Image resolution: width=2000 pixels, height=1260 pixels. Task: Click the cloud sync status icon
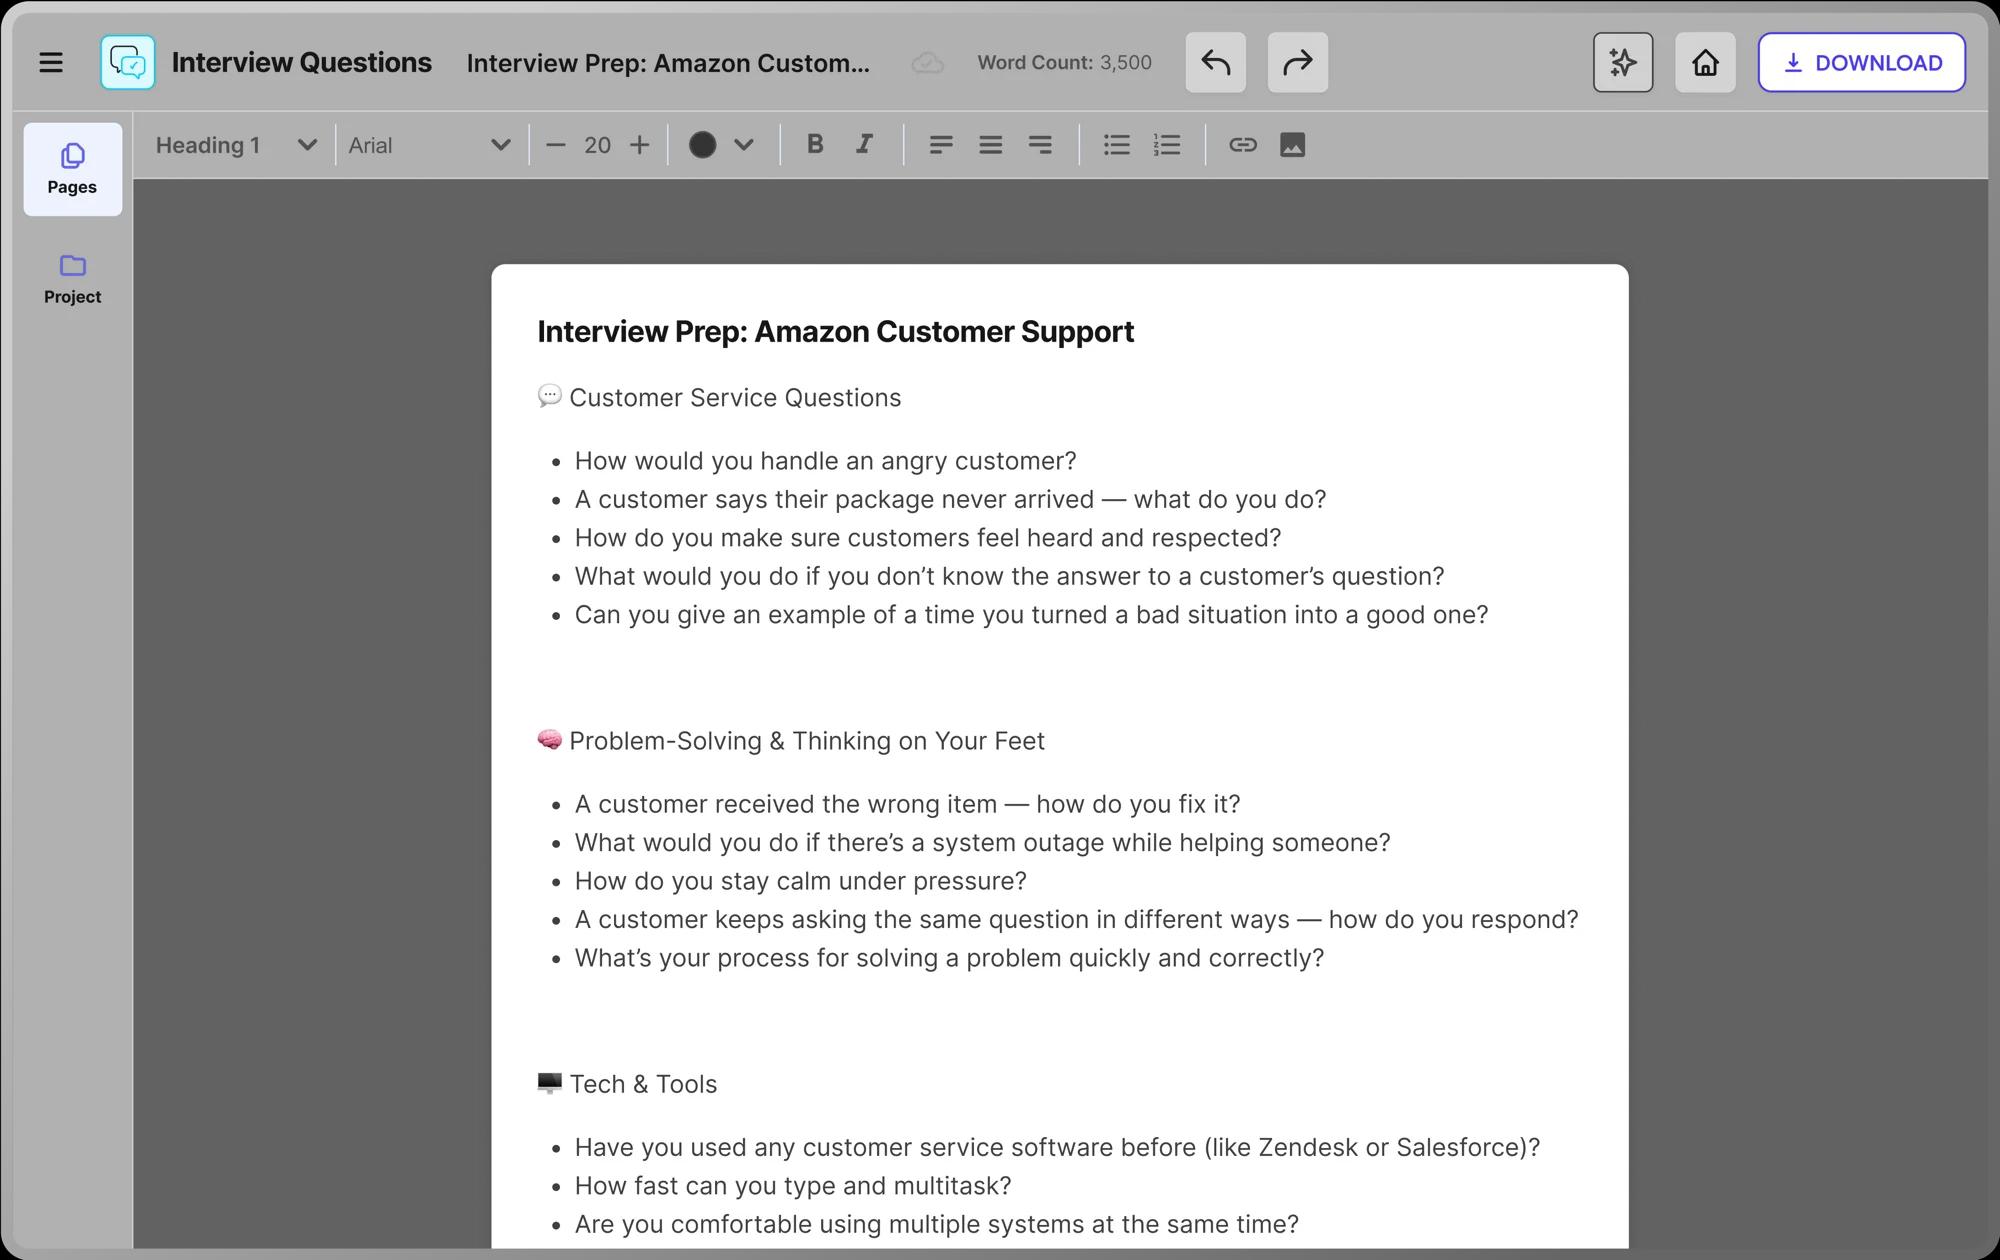(x=927, y=62)
